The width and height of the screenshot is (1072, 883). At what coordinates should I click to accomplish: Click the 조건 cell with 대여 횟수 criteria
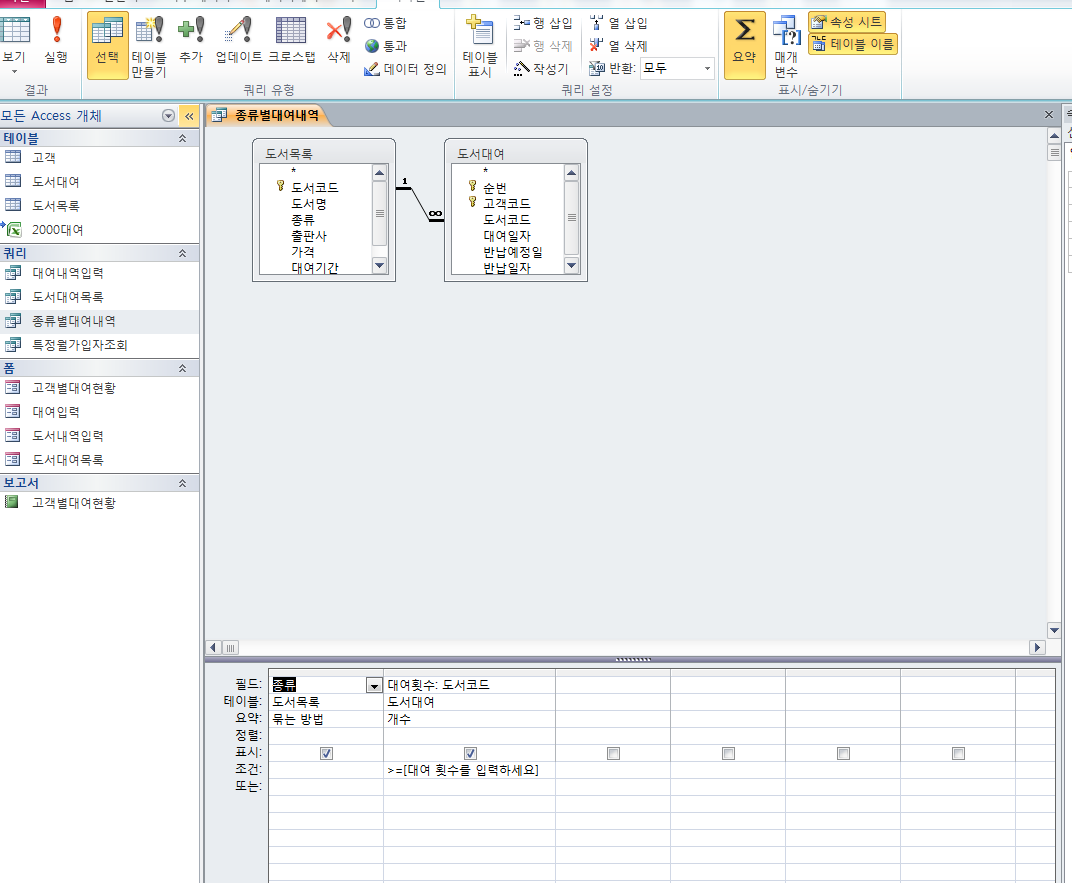[468, 770]
